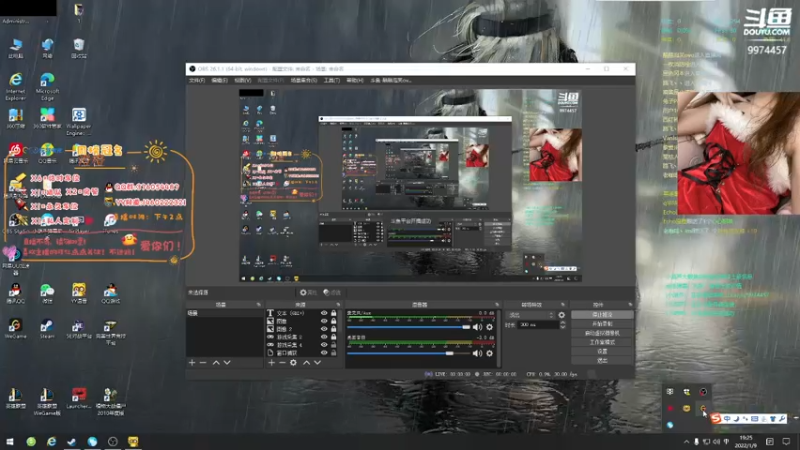Open the transition properties gear icon
The width and height of the screenshot is (800, 450).
(562, 315)
